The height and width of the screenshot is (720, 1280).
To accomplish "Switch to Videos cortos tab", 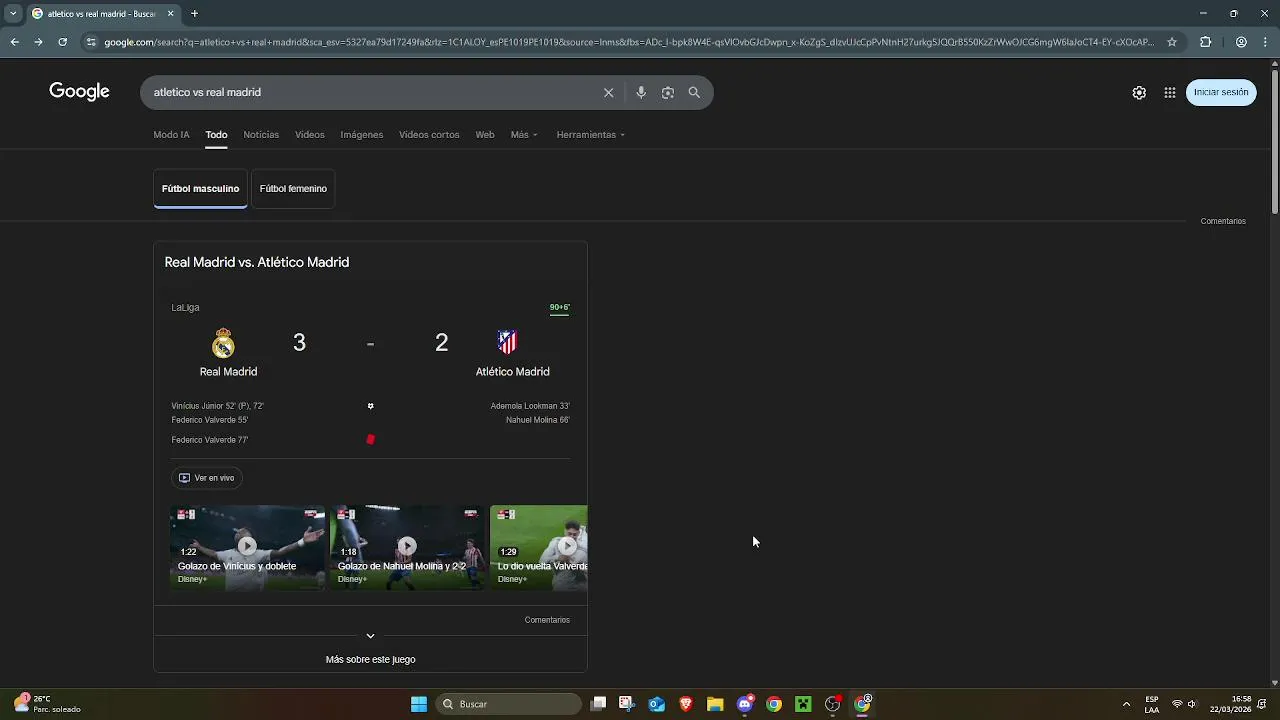I will coord(429,134).
